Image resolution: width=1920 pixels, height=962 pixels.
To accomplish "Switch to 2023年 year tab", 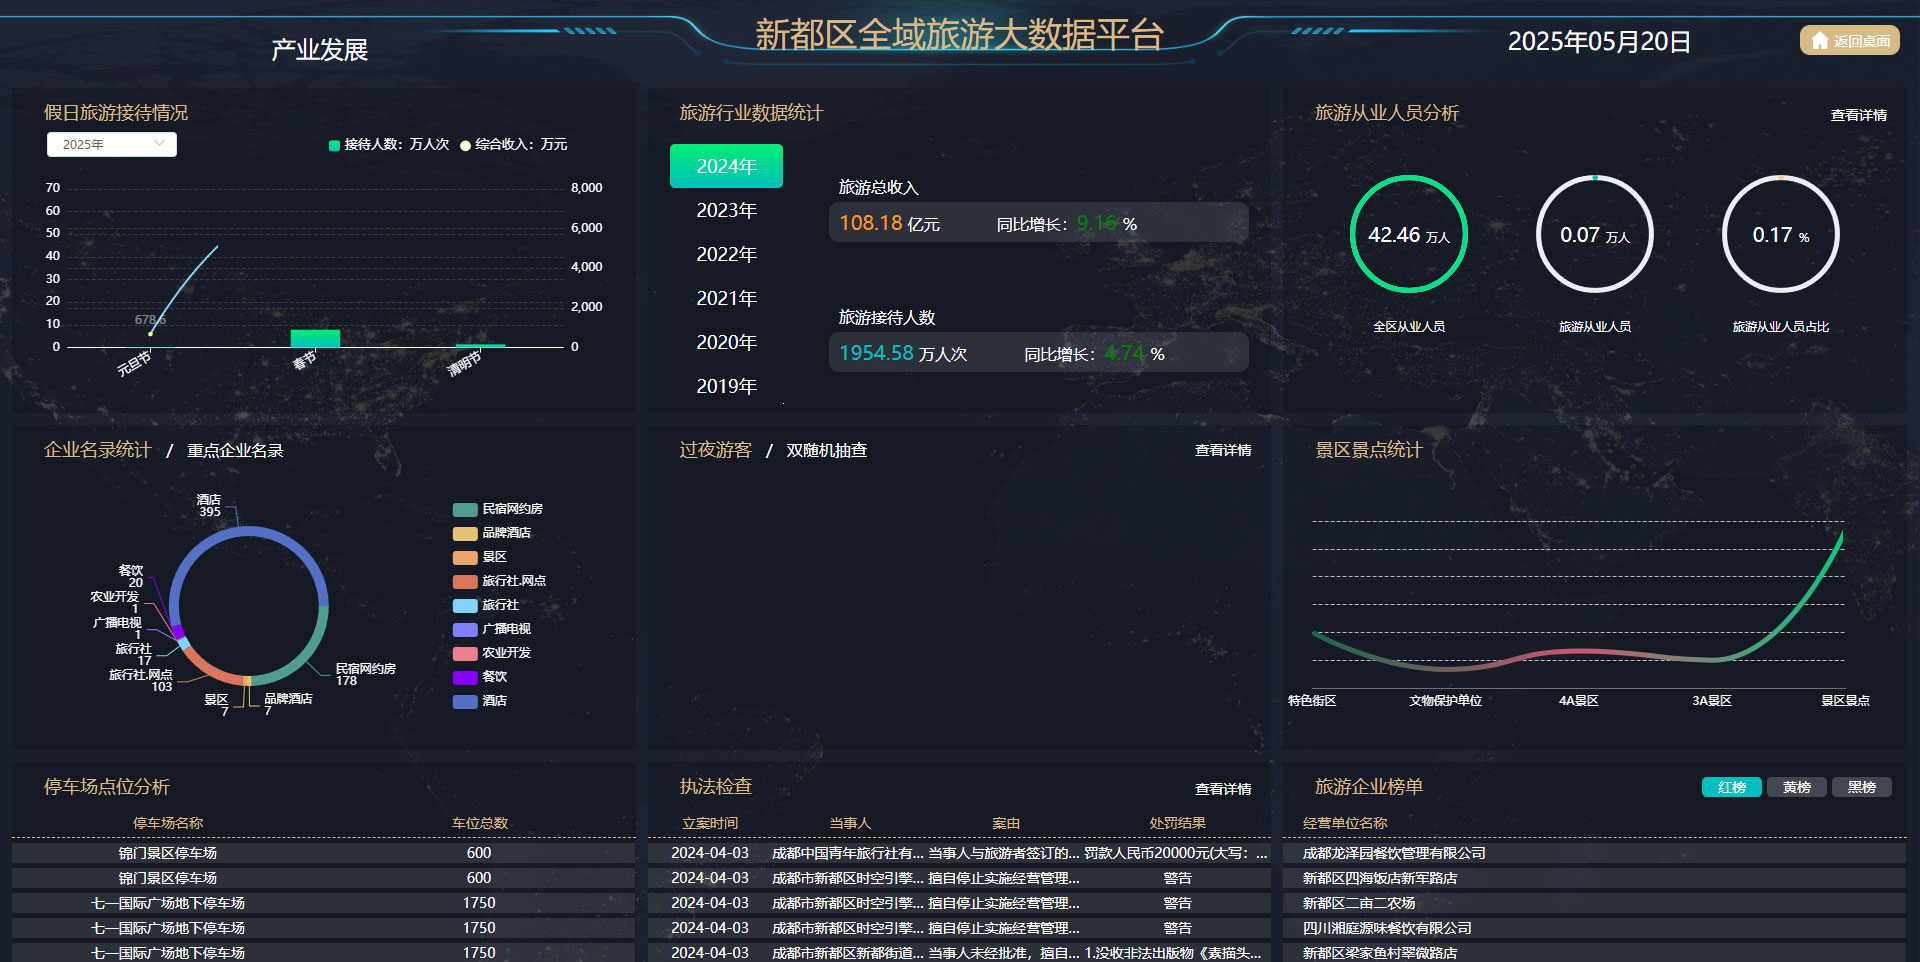I will (726, 210).
